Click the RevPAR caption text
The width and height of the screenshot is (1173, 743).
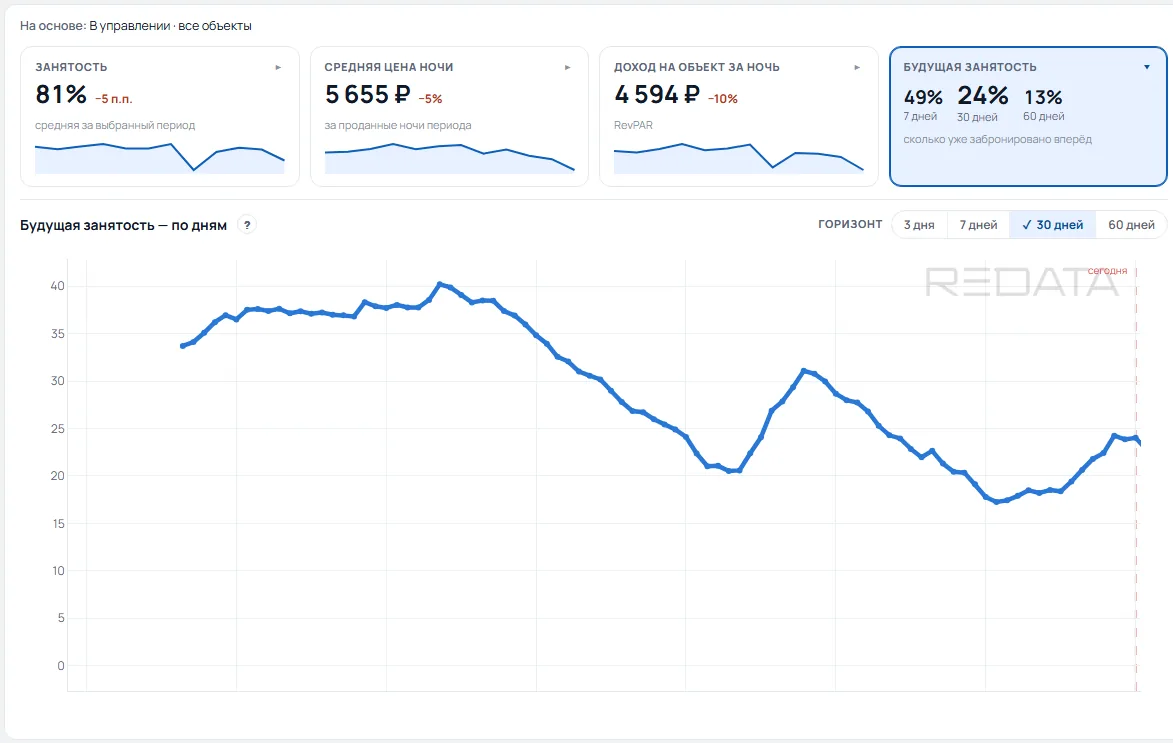pos(633,125)
